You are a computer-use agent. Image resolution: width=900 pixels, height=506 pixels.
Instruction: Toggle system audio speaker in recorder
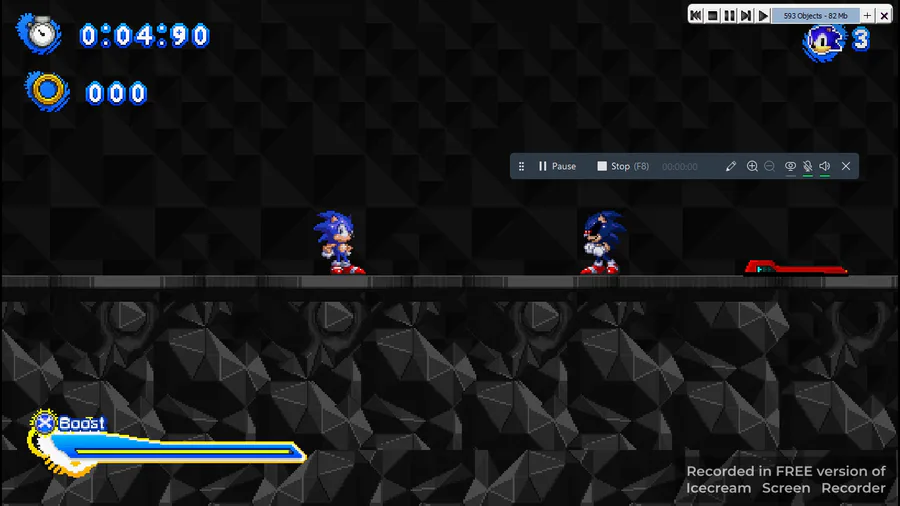(825, 166)
